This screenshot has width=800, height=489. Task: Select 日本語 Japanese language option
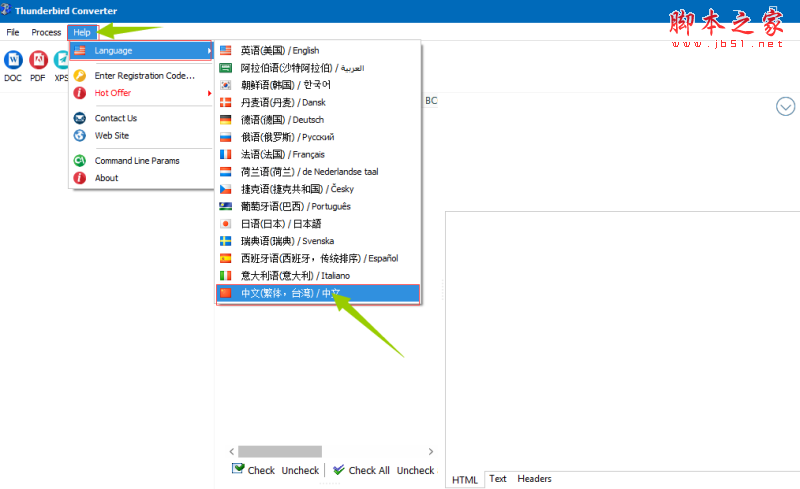(318, 224)
